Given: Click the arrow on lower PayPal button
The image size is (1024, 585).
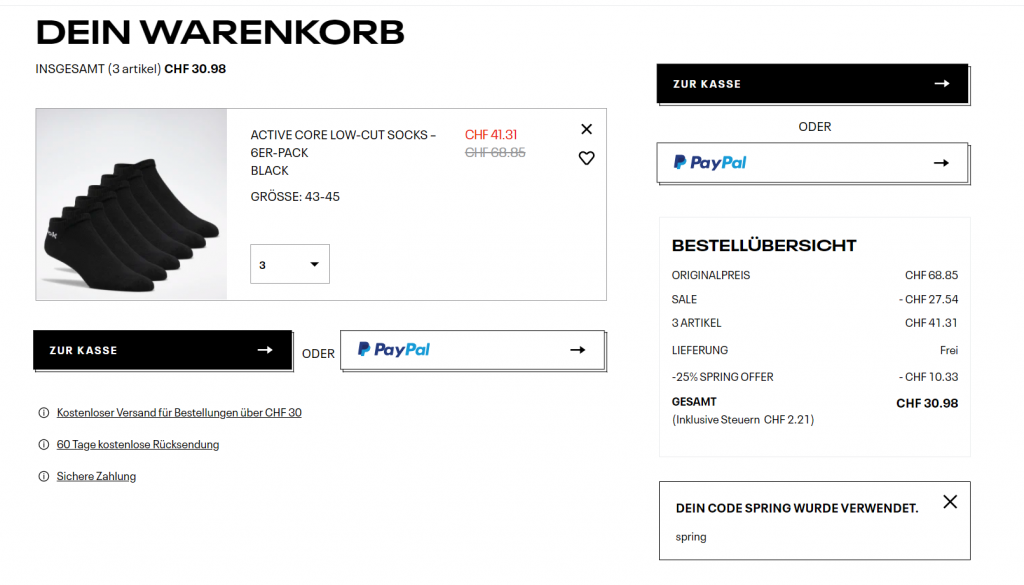Looking at the screenshot, I should 577,350.
